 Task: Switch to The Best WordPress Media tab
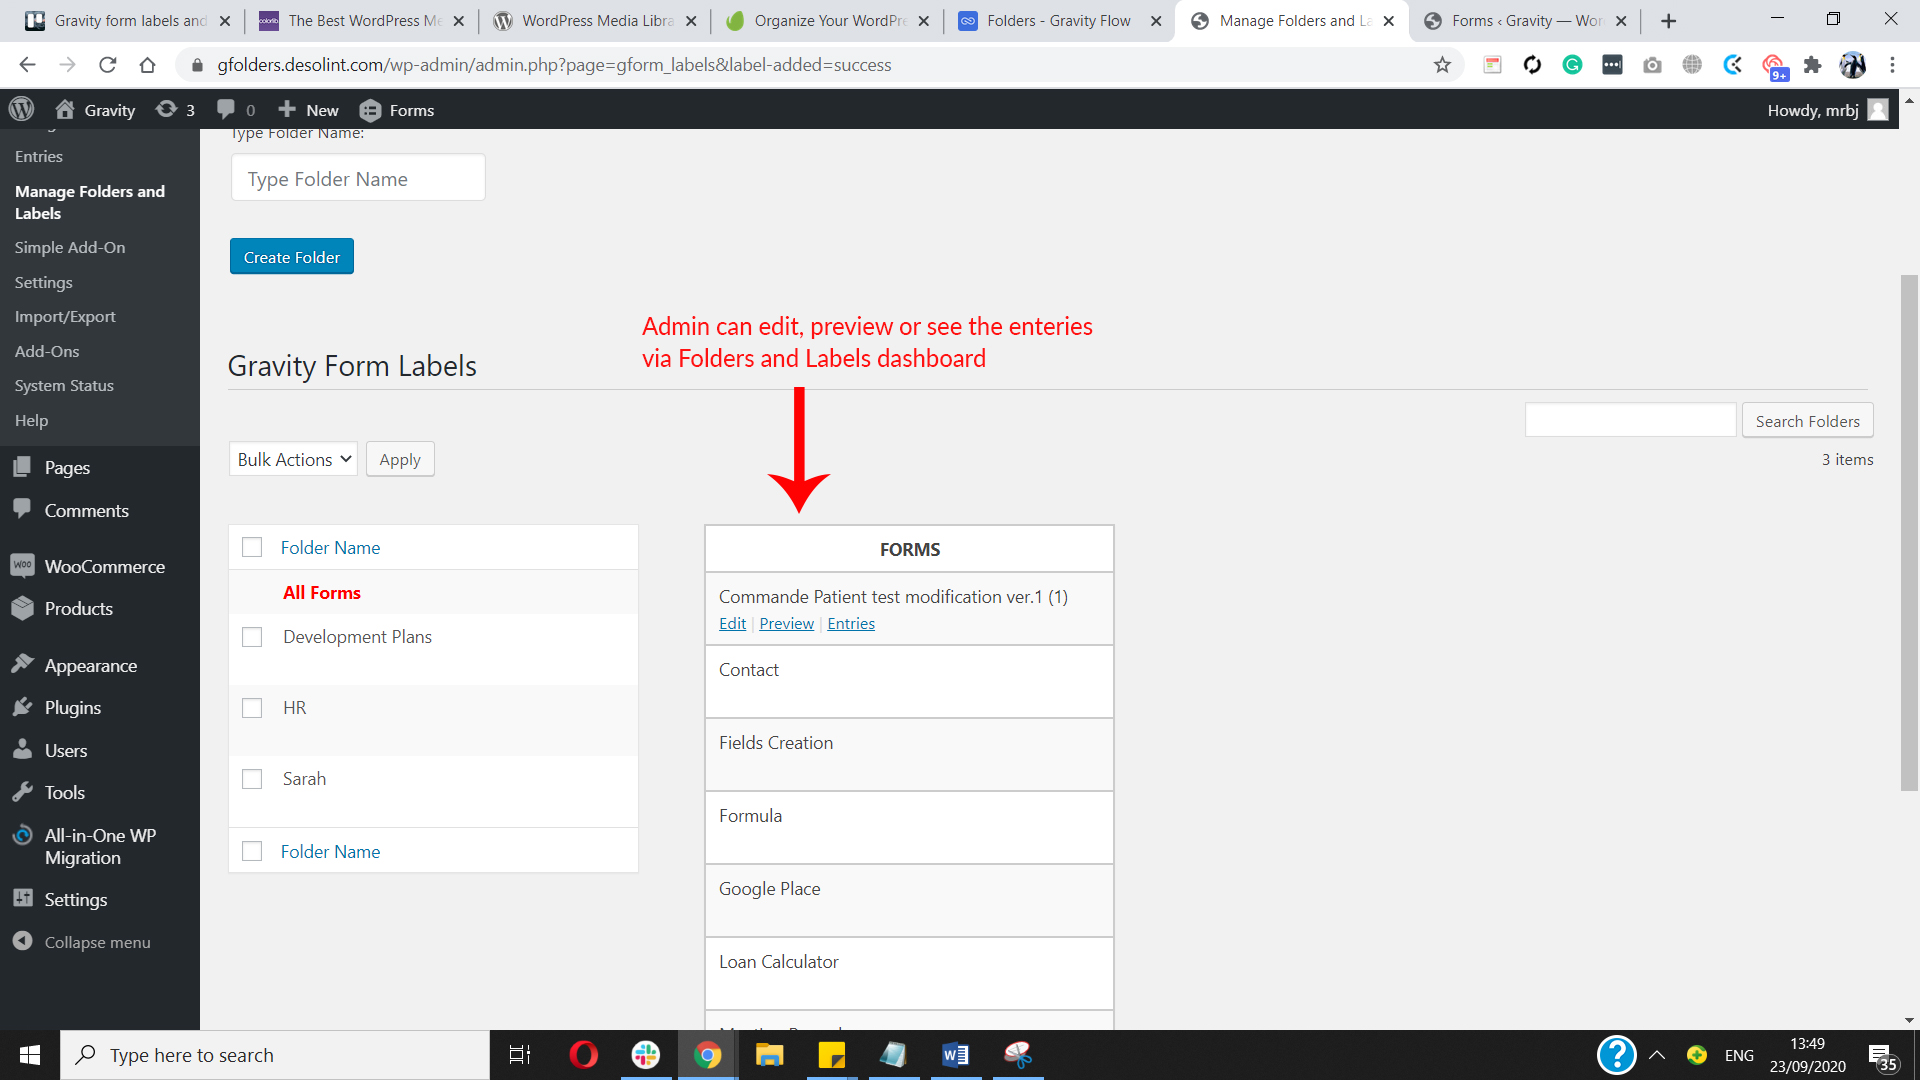click(x=364, y=21)
